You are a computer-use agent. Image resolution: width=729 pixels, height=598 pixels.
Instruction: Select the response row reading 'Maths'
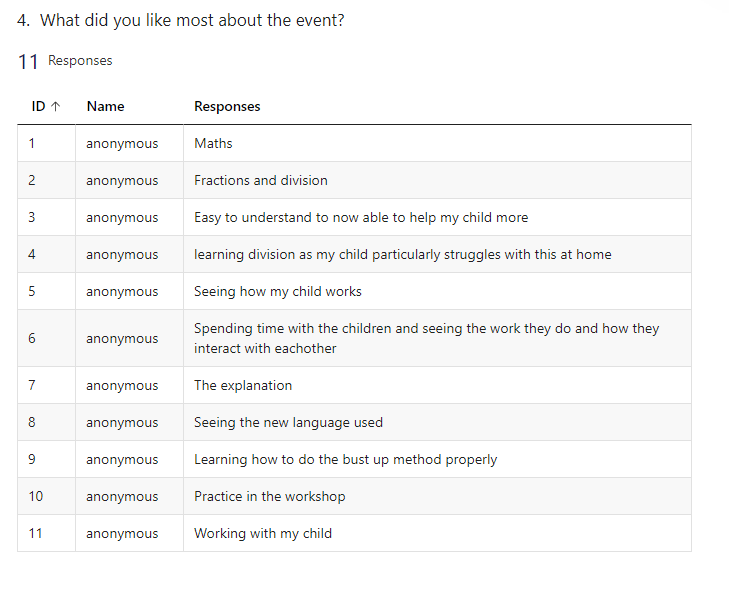pyautogui.click(x=354, y=143)
